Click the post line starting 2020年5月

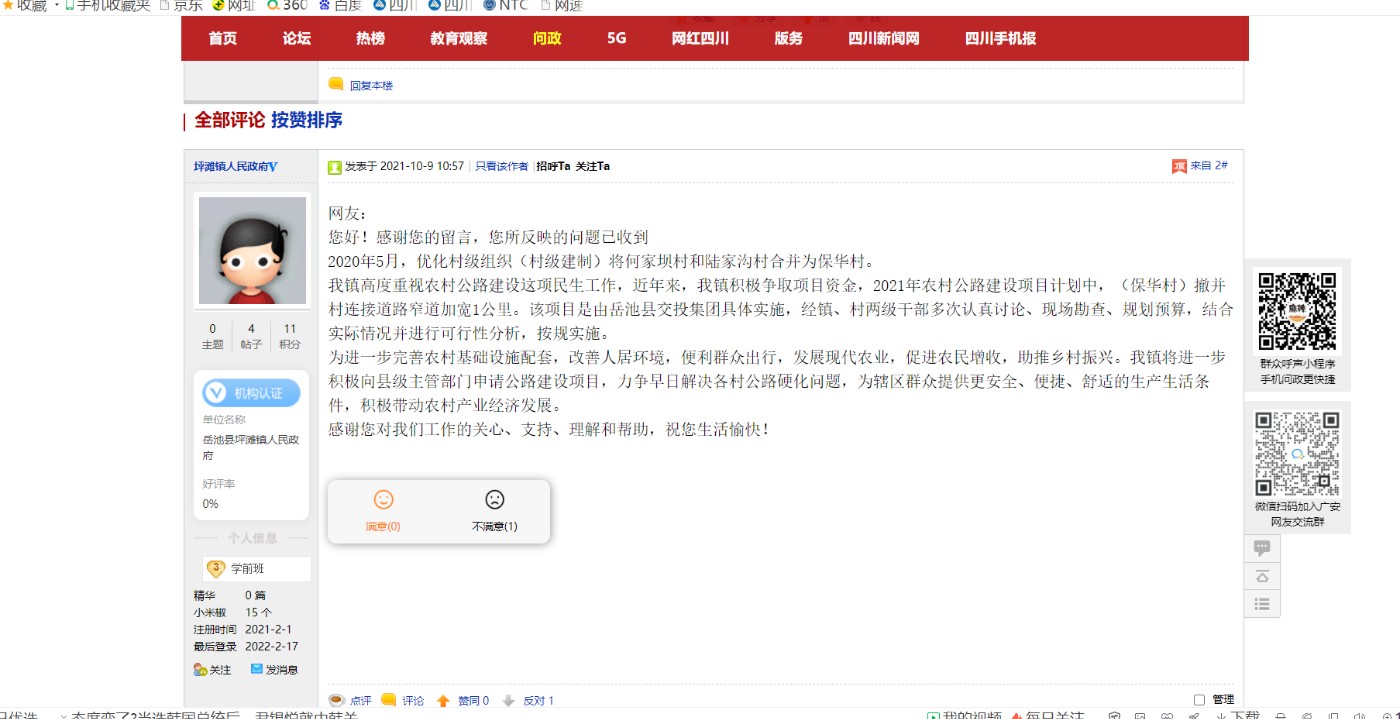[x=604, y=262]
